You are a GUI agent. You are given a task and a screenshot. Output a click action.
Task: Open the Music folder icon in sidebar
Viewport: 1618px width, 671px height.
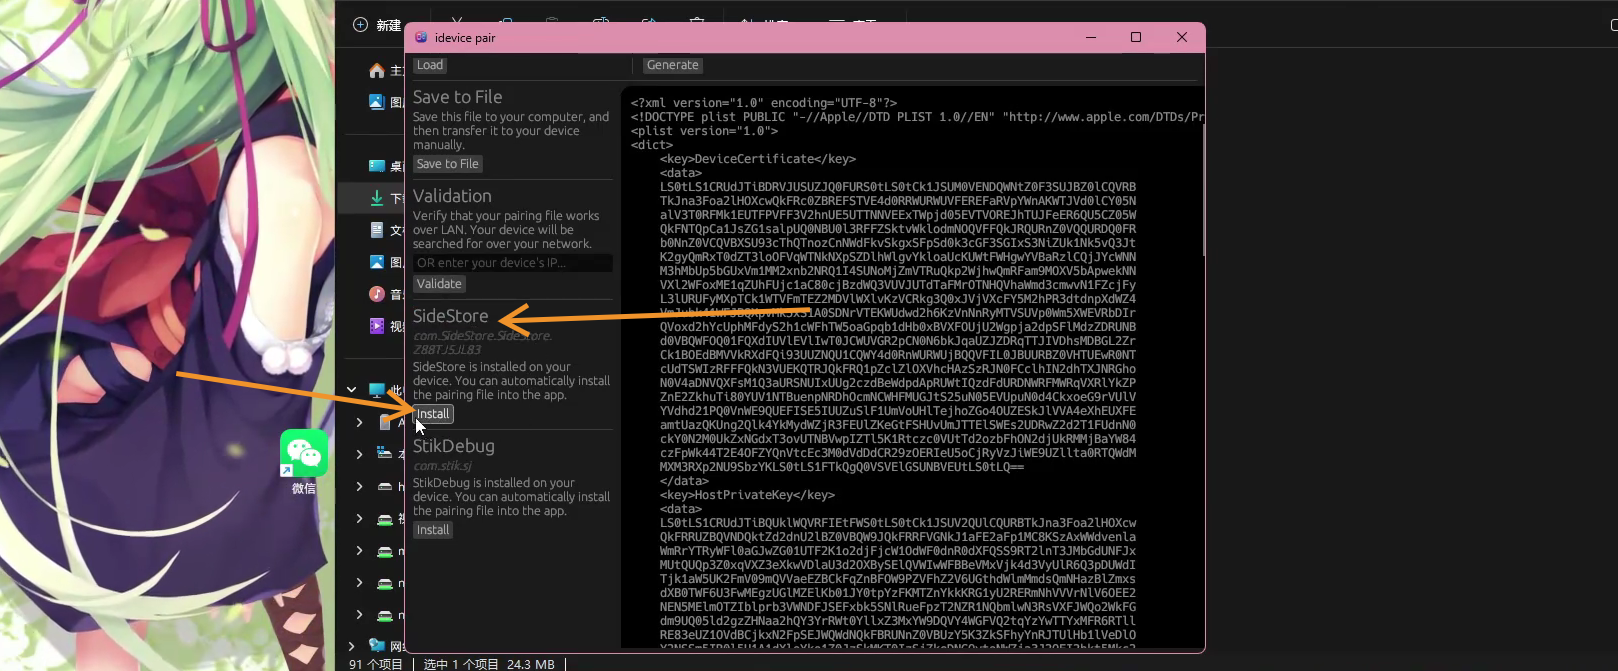376,293
